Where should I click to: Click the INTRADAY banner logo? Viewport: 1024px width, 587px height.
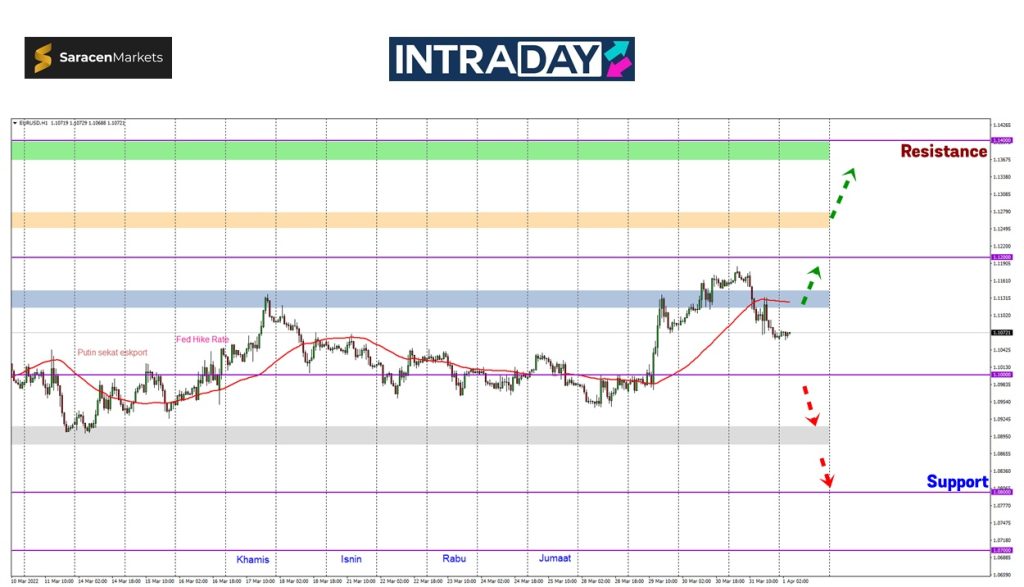(511, 59)
